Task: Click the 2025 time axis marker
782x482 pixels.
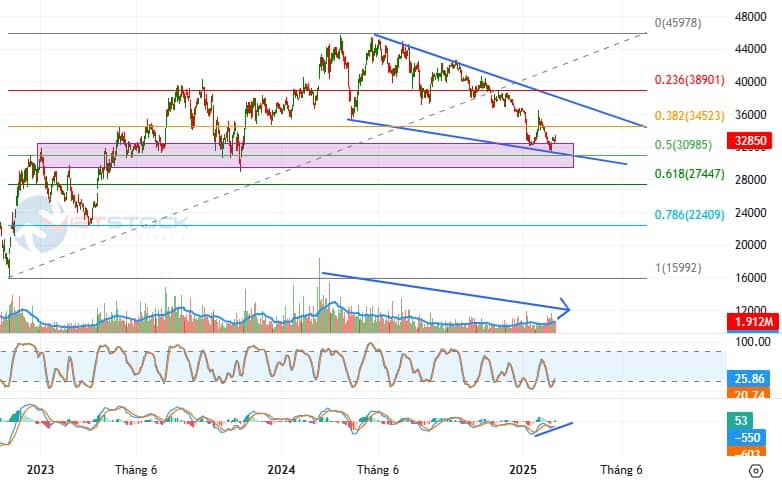Action: [524, 468]
